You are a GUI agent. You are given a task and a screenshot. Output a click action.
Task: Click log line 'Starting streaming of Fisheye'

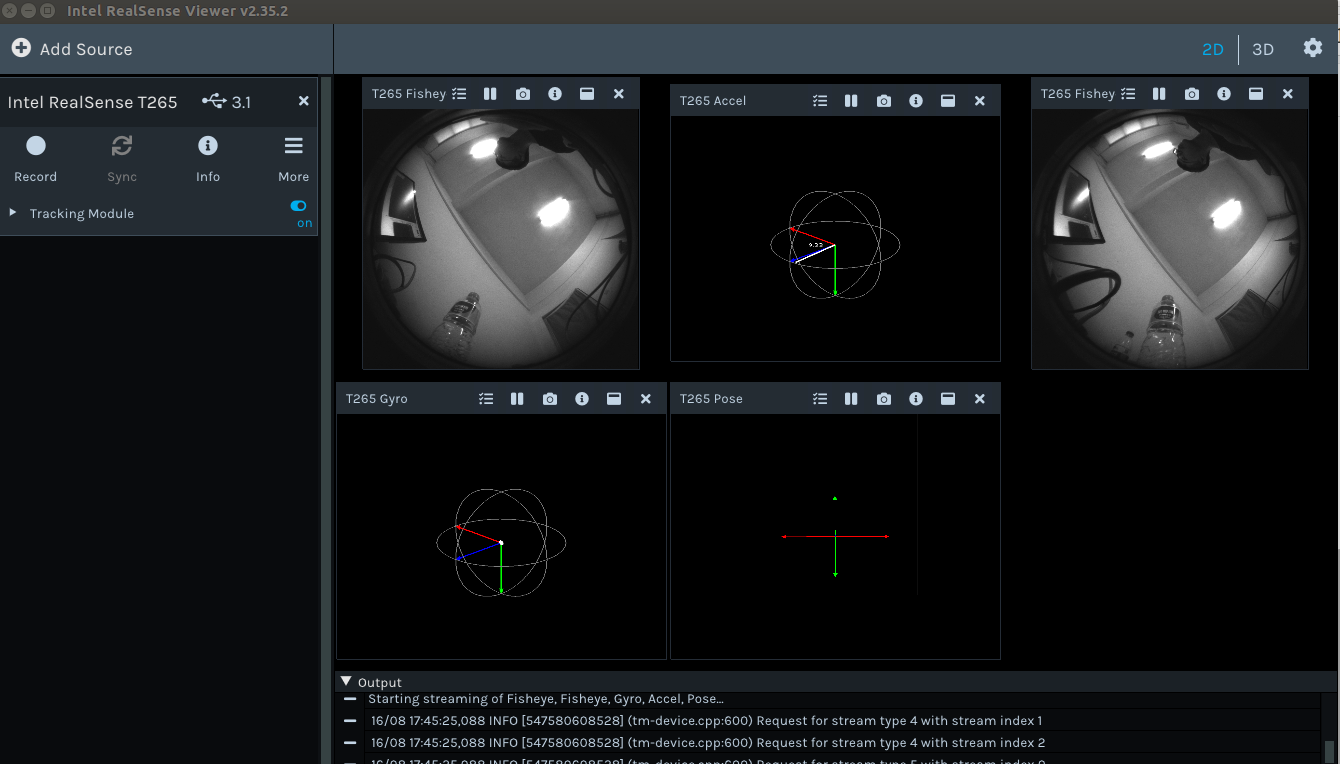click(546, 699)
